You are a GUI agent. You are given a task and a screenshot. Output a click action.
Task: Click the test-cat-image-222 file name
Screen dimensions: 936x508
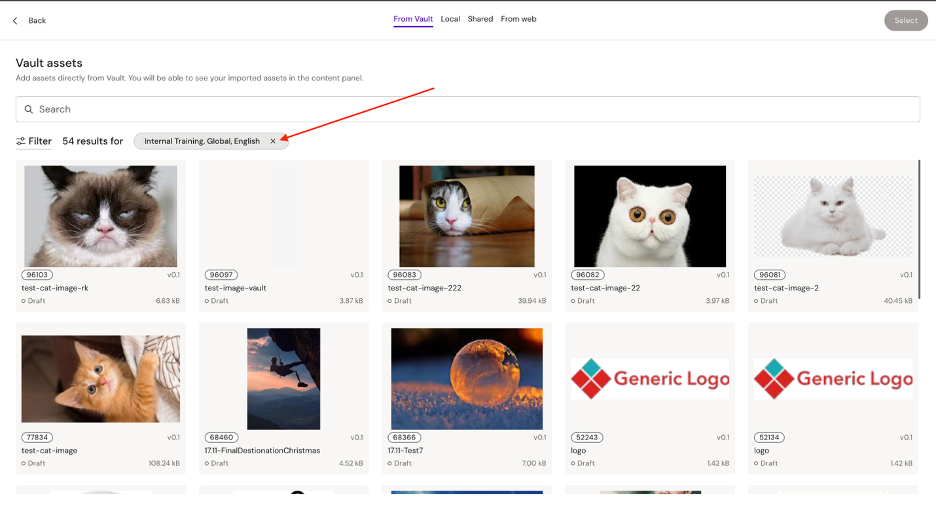[x=424, y=288]
